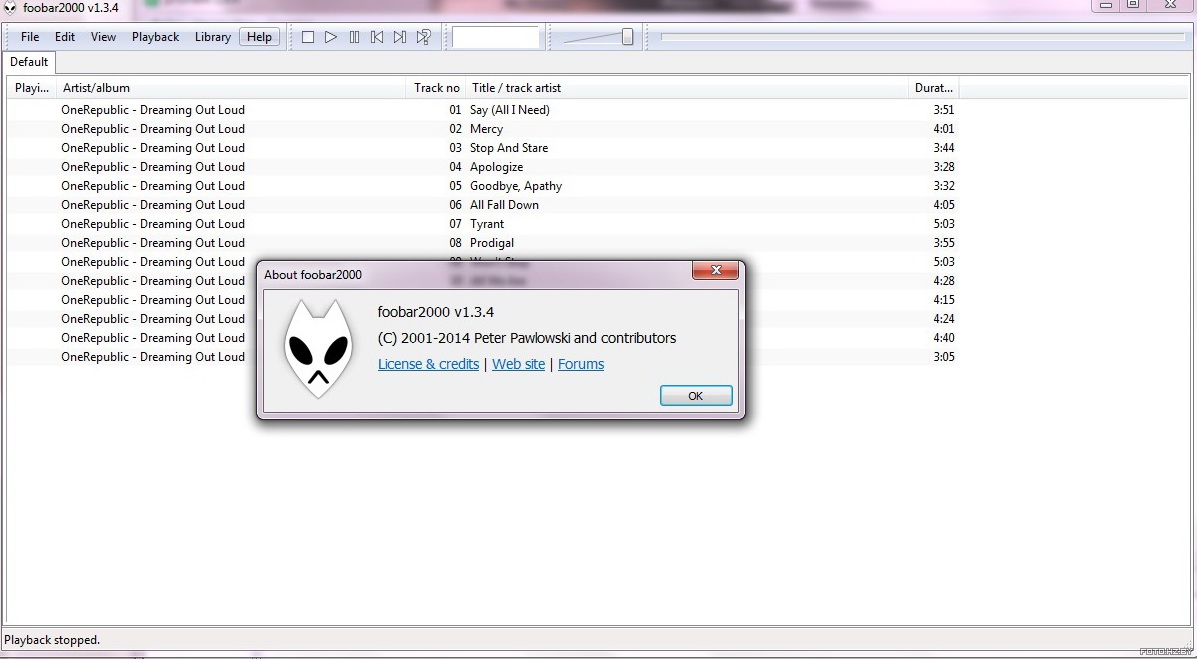Viewport: 1197px width, 659px height.
Task: Select the track Prodigal
Action: pos(492,243)
